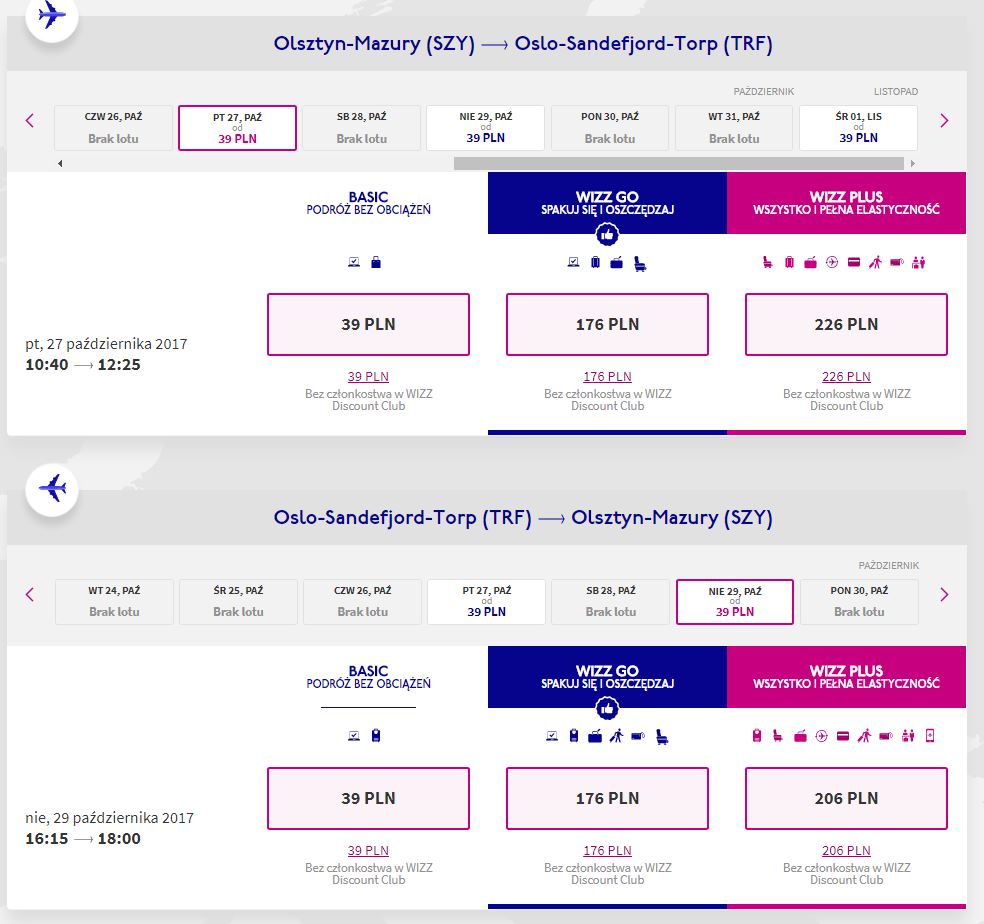
Task: Click the thumbs-up badge on the return WIZZ GO header
Action: pos(607,709)
